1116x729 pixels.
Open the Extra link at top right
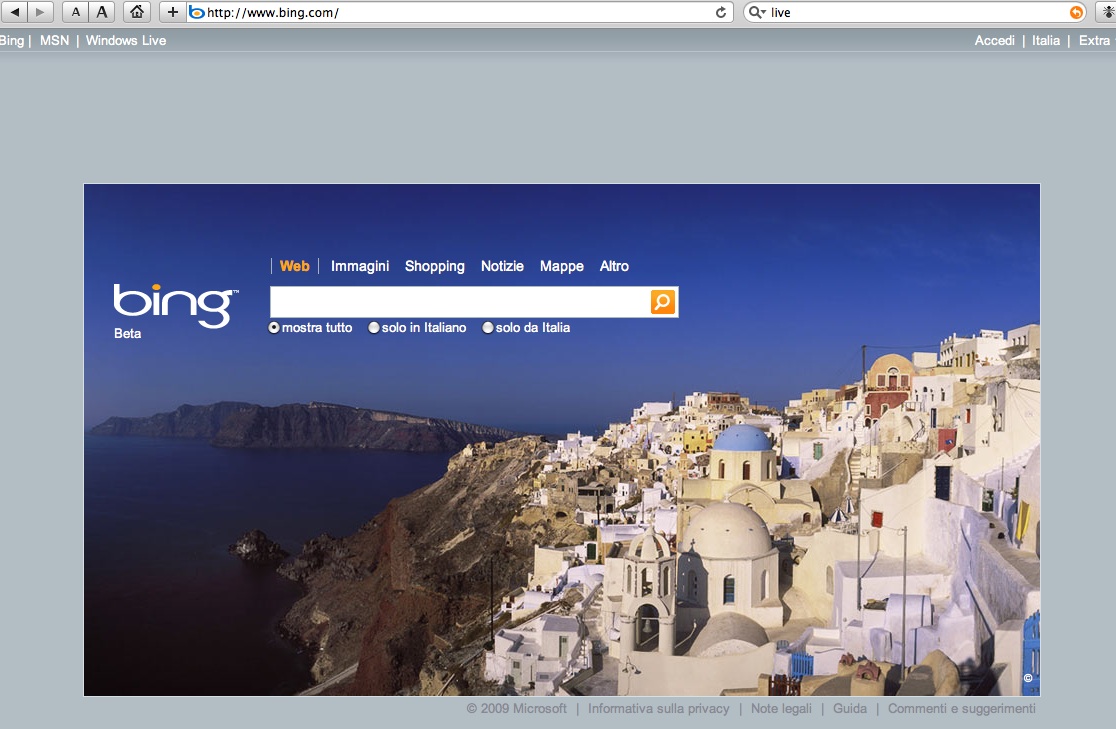[x=1094, y=41]
